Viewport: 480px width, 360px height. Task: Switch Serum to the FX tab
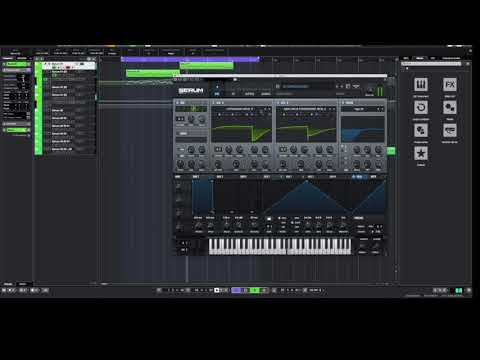(x=233, y=94)
